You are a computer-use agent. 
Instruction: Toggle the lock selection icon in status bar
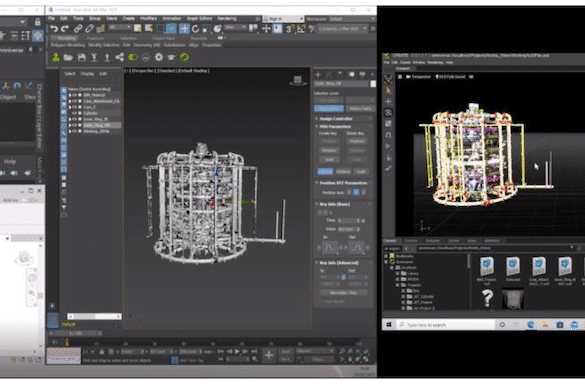(x=101, y=352)
